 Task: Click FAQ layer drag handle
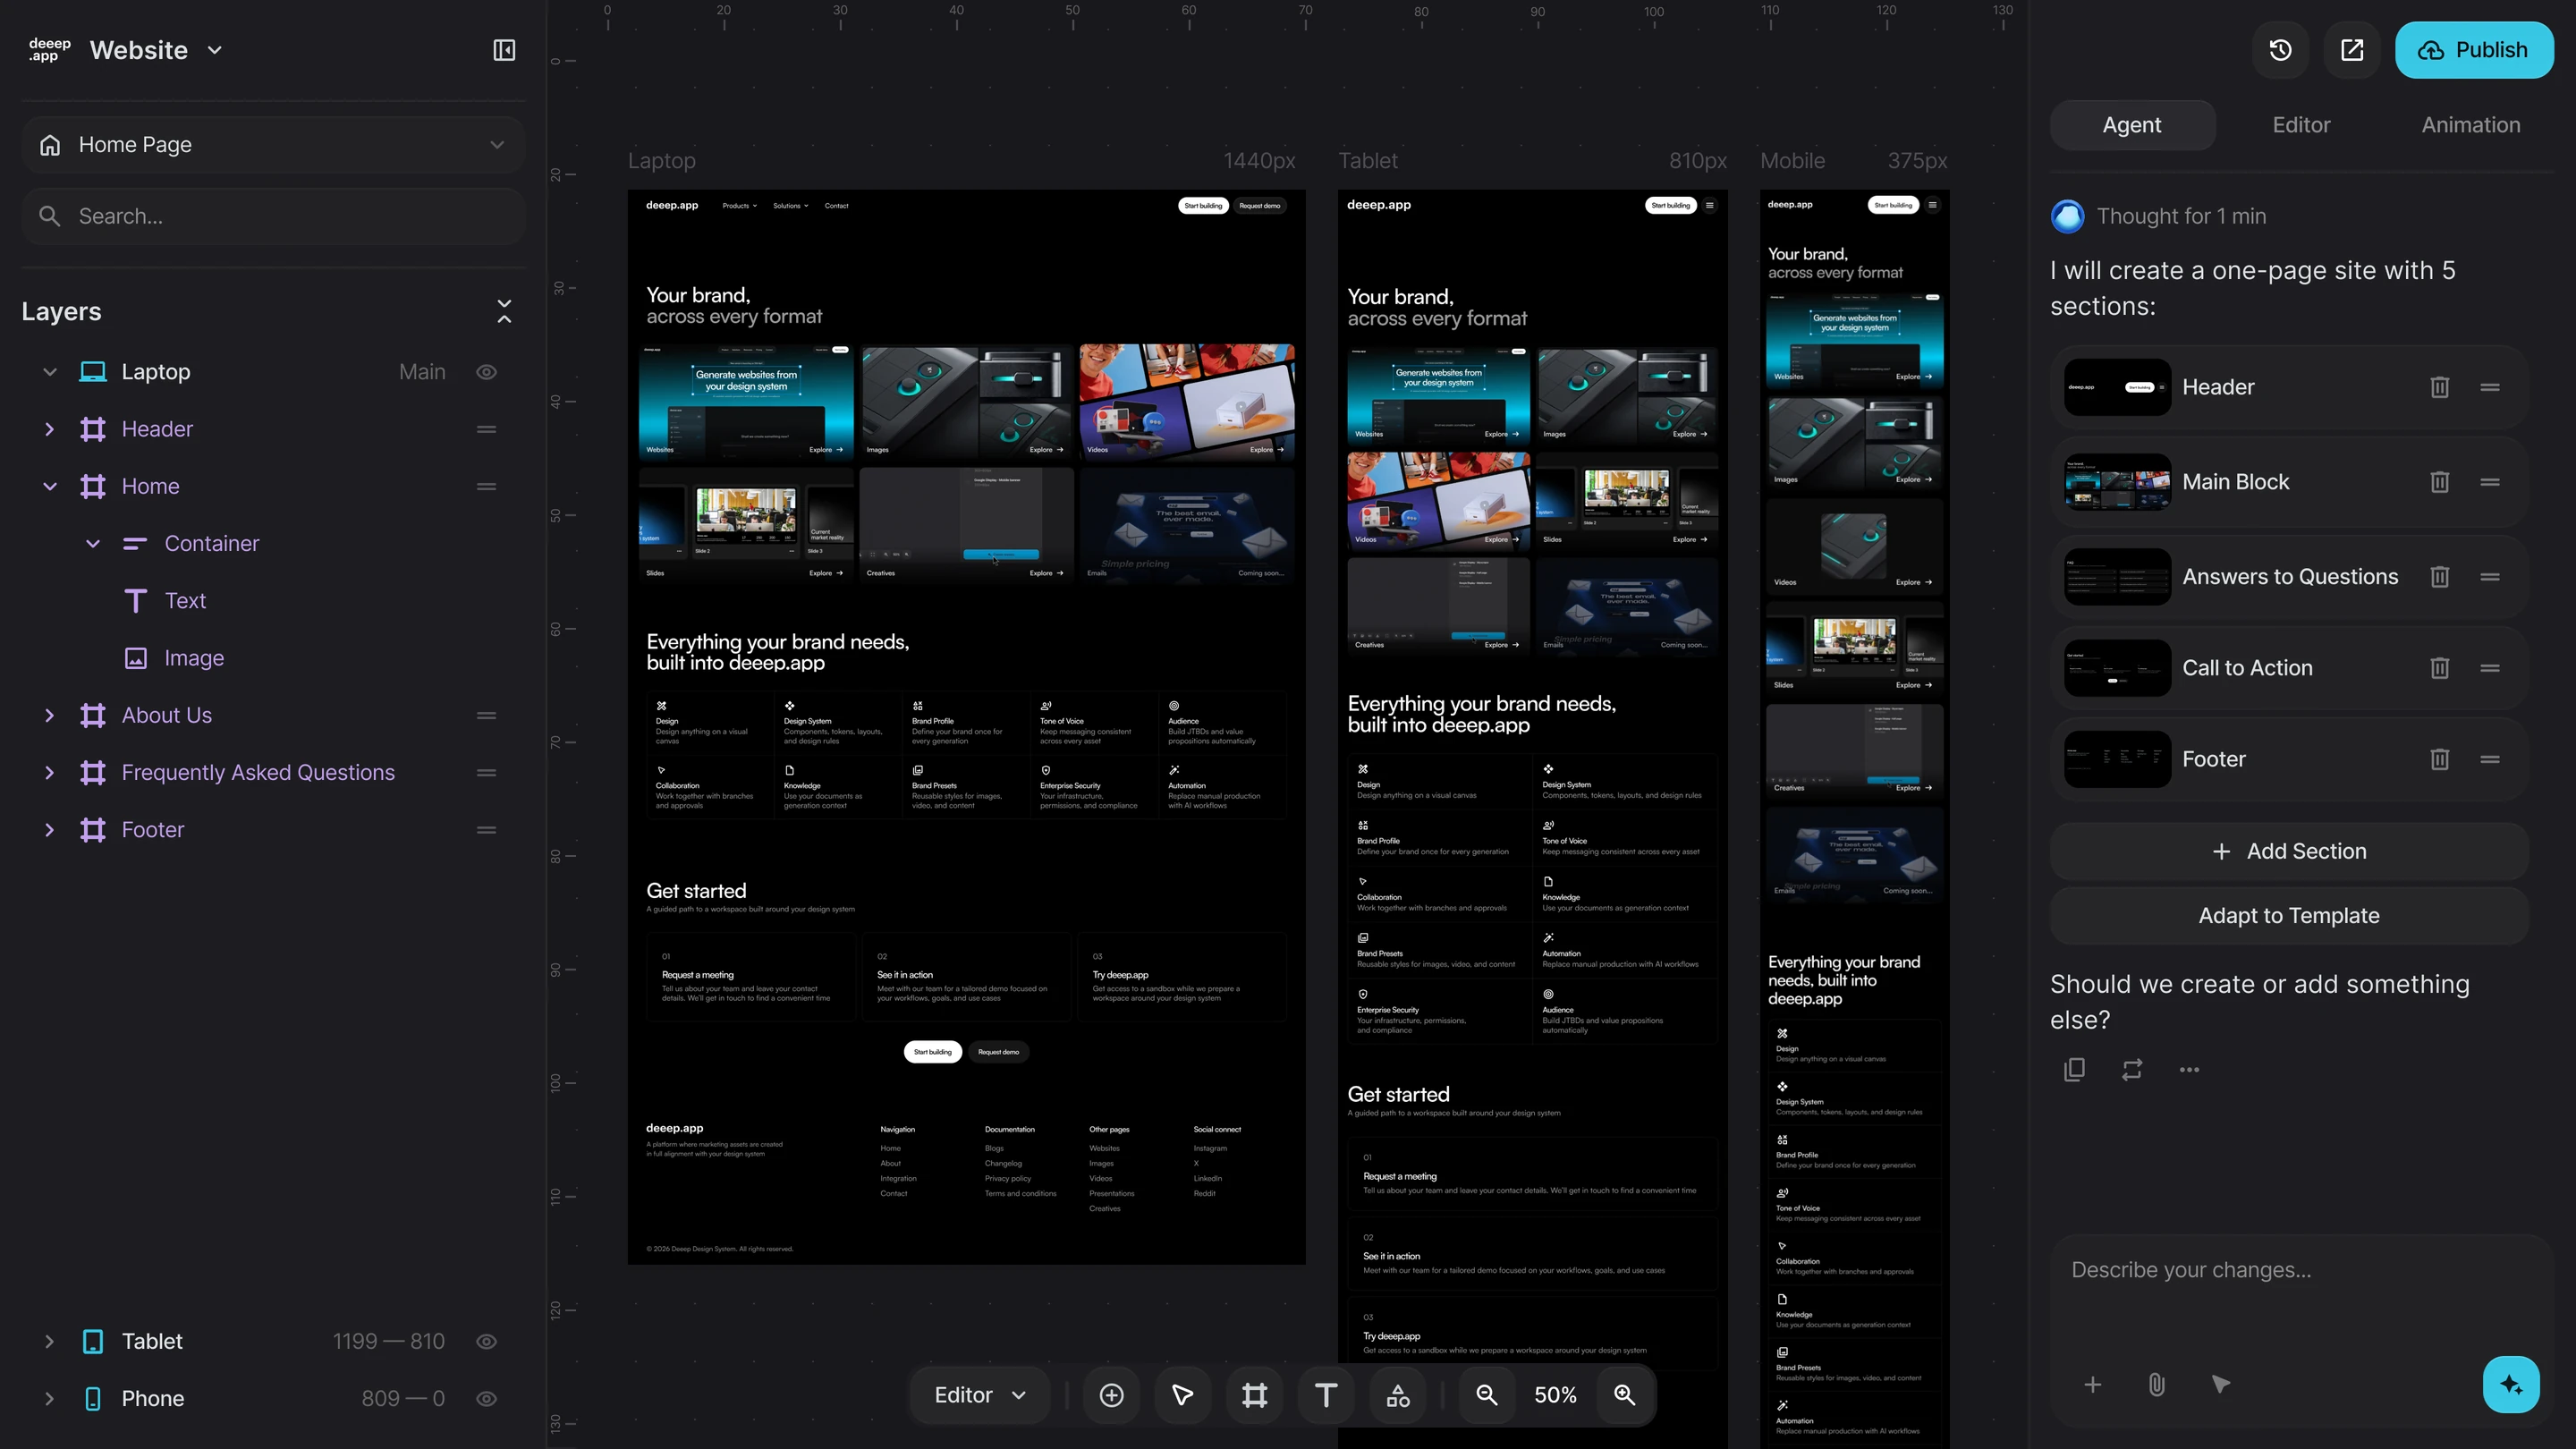pos(486,772)
